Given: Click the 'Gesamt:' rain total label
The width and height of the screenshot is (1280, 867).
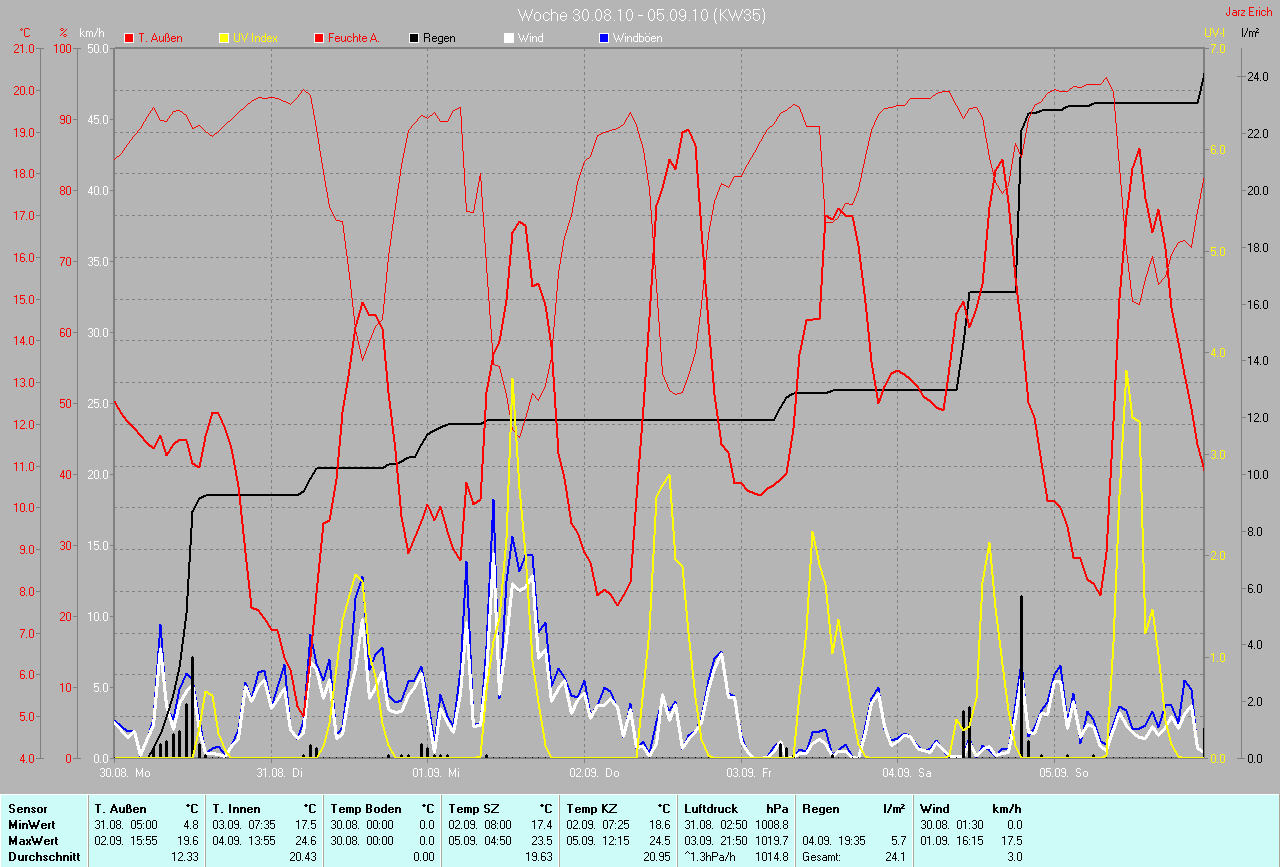Looking at the screenshot, I should [x=822, y=857].
